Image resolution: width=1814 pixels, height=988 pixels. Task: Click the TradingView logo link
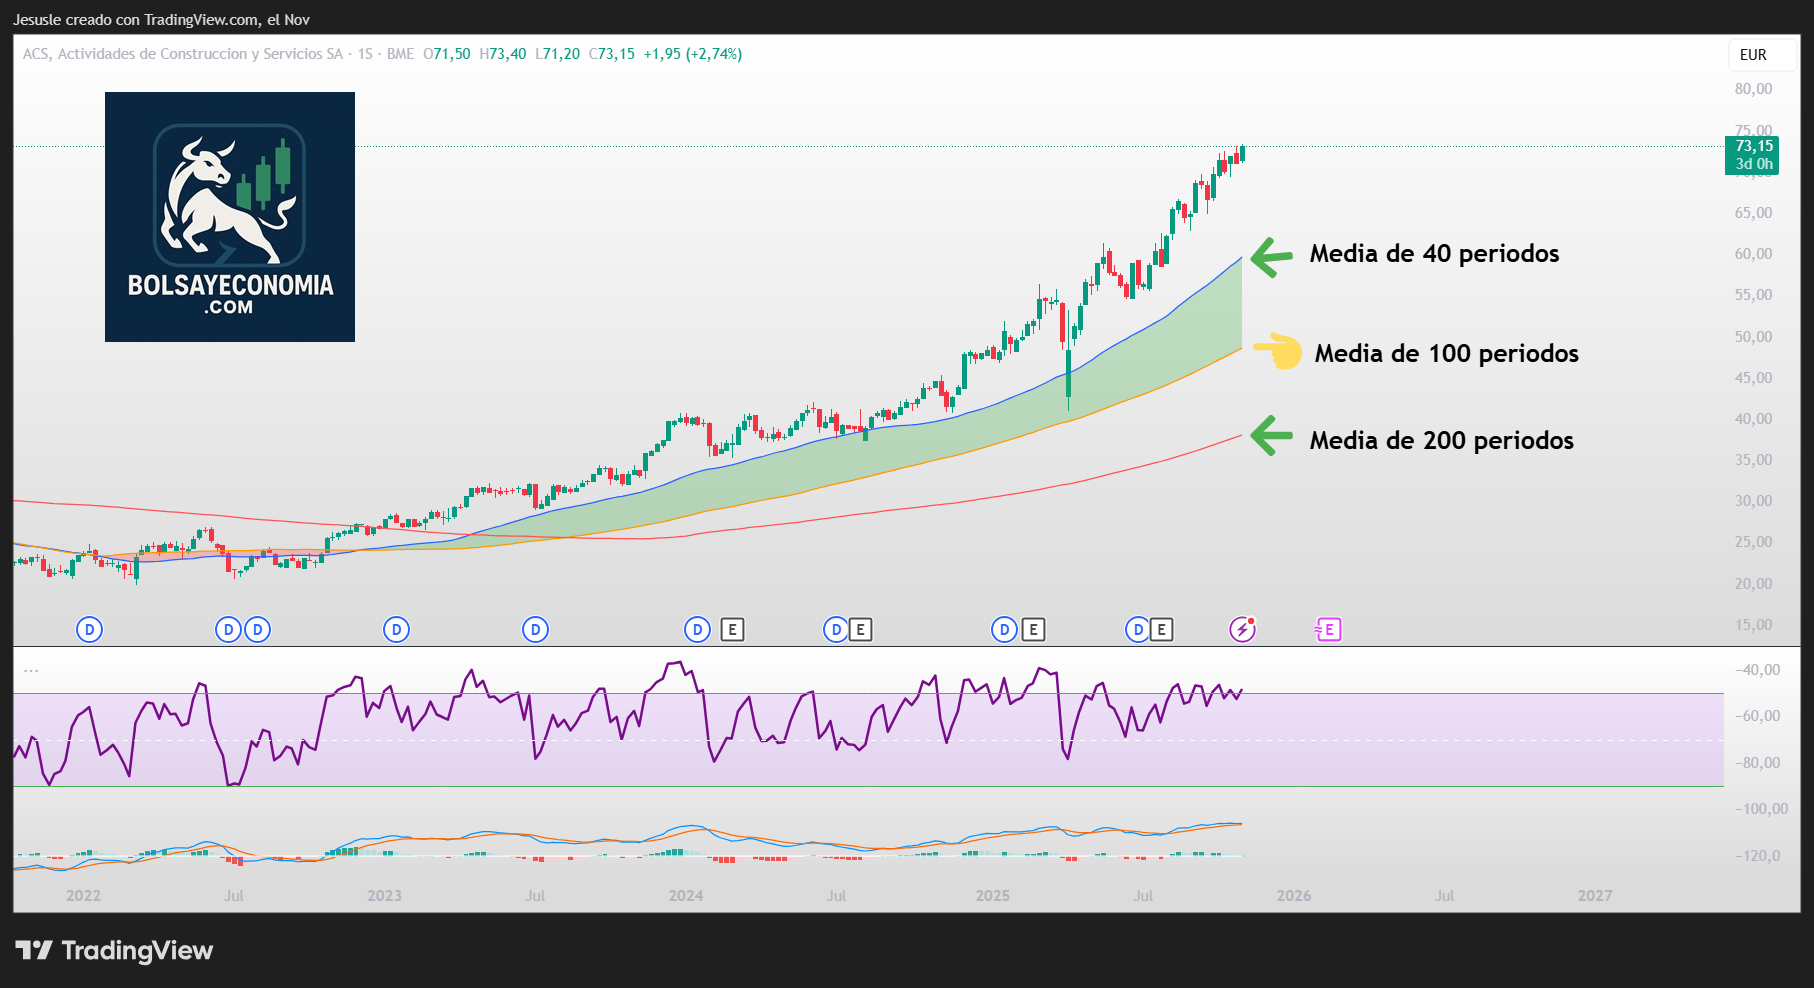click(114, 950)
